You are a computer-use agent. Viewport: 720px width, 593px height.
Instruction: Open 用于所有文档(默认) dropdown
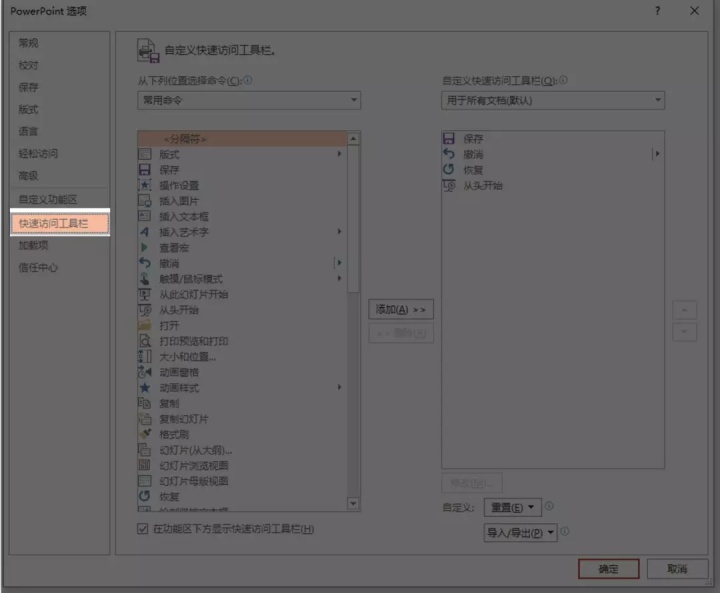point(553,100)
